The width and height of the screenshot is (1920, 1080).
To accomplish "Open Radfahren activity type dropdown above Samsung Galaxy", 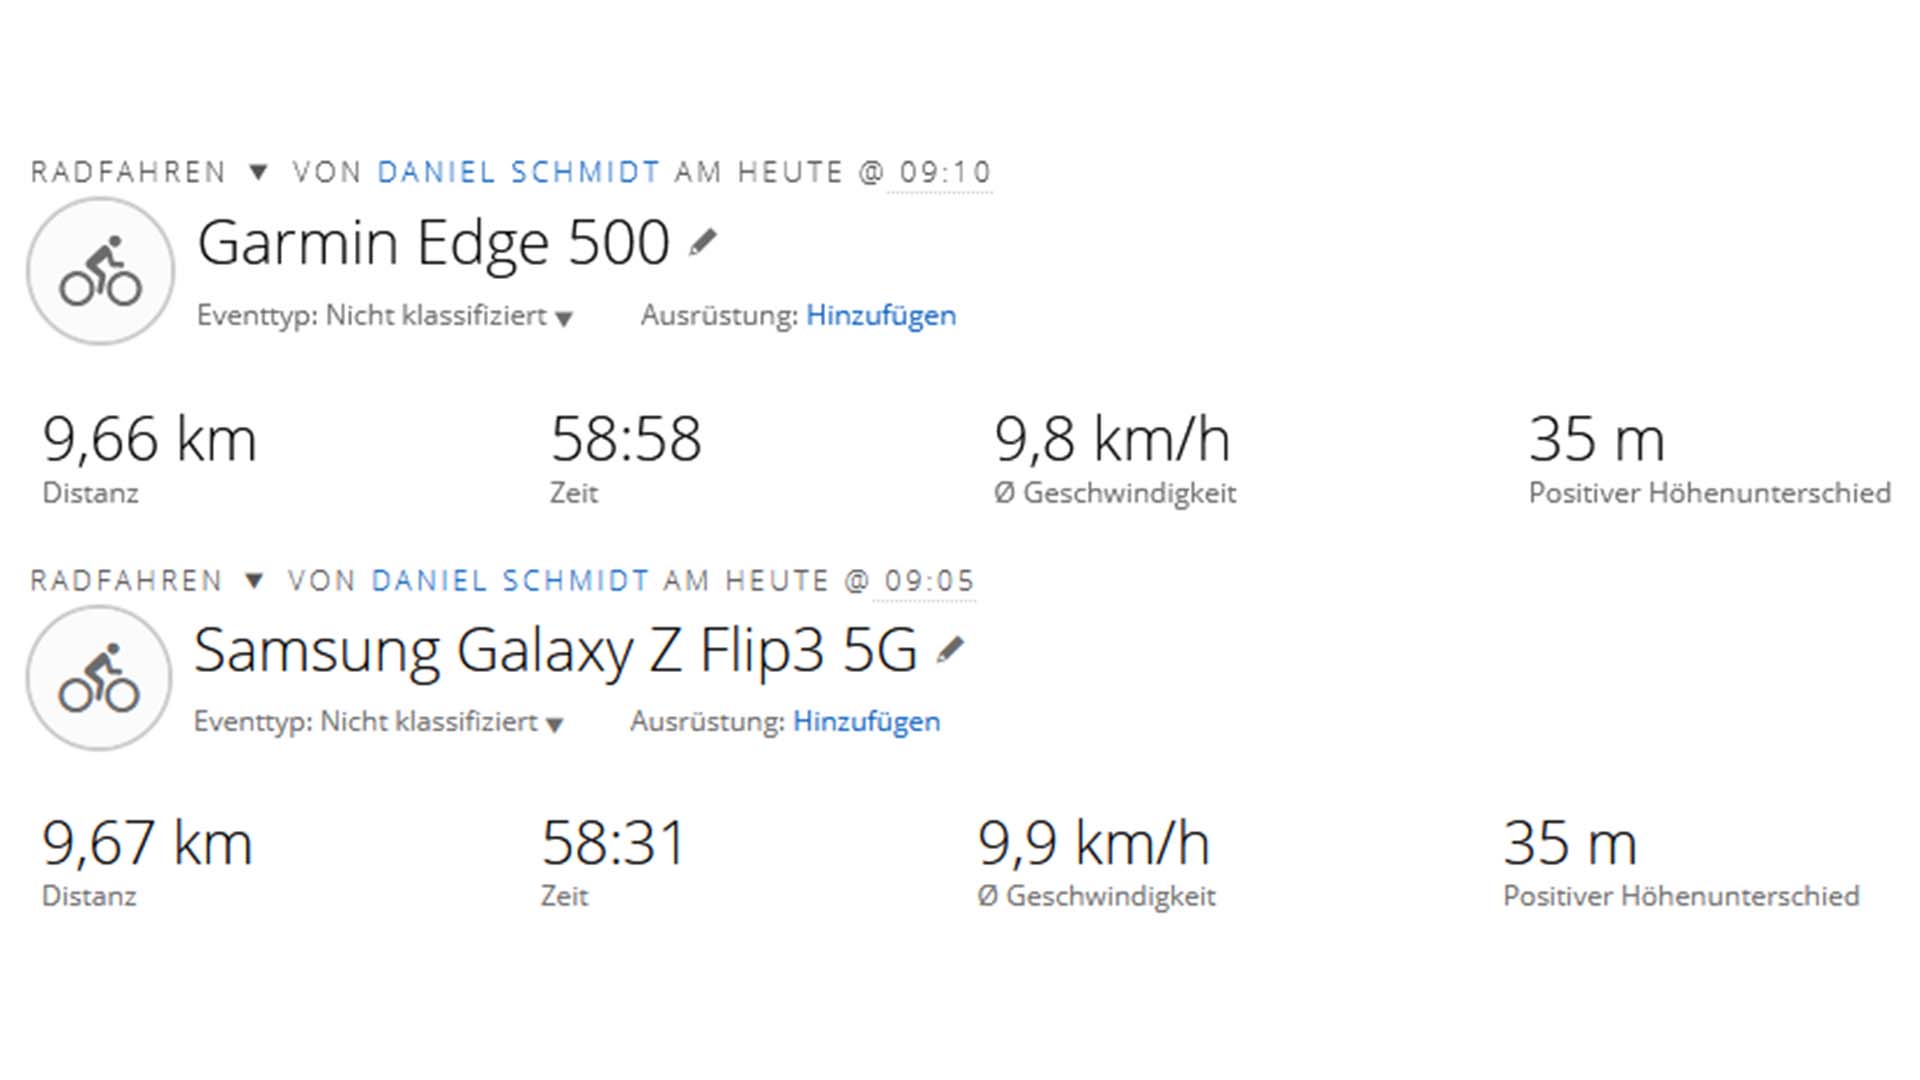I will [x=254, y=580].
